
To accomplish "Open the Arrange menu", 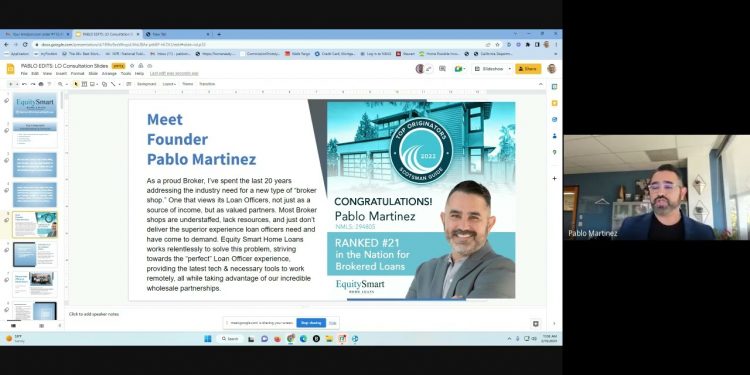I will (109, 74).
